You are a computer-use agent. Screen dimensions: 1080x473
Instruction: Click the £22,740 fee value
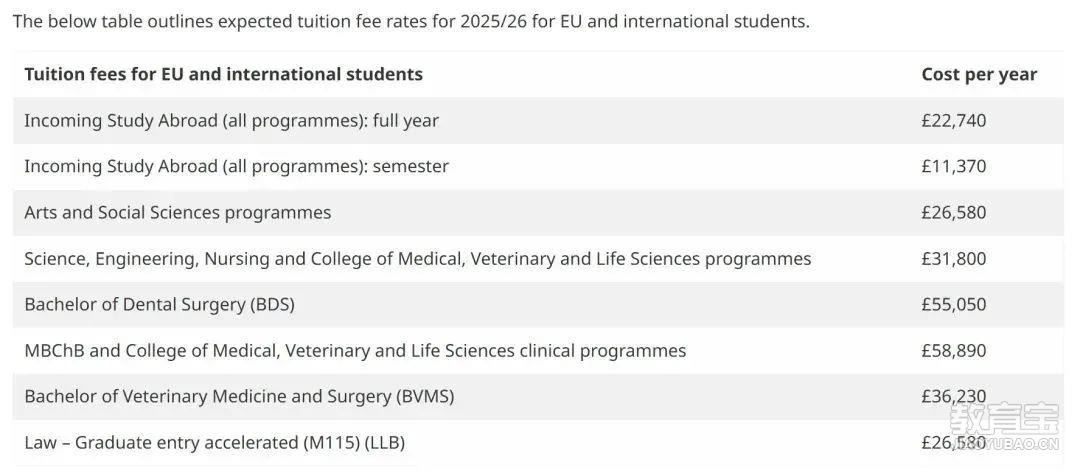(x=953, y=120)
